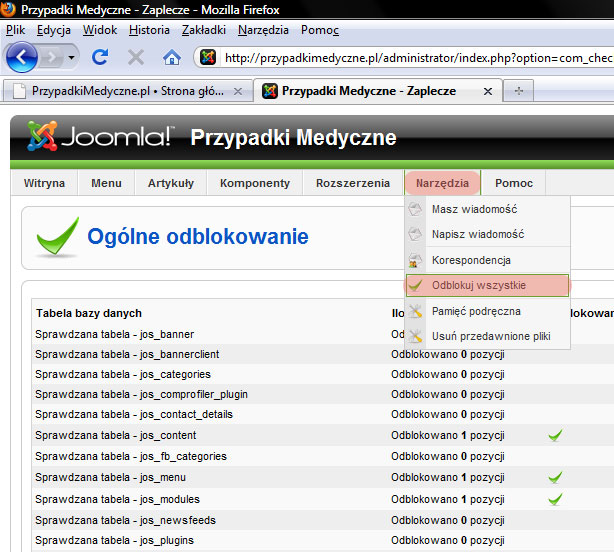Select Odblokuj wszystkie menu entry

[488, 285]
